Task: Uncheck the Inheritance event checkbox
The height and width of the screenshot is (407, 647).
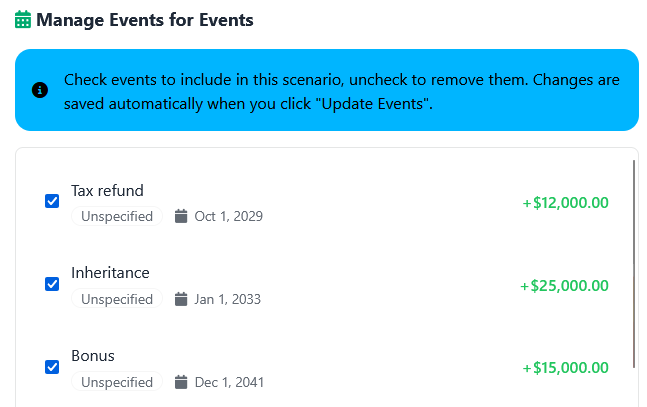Action: coord(52,284)
